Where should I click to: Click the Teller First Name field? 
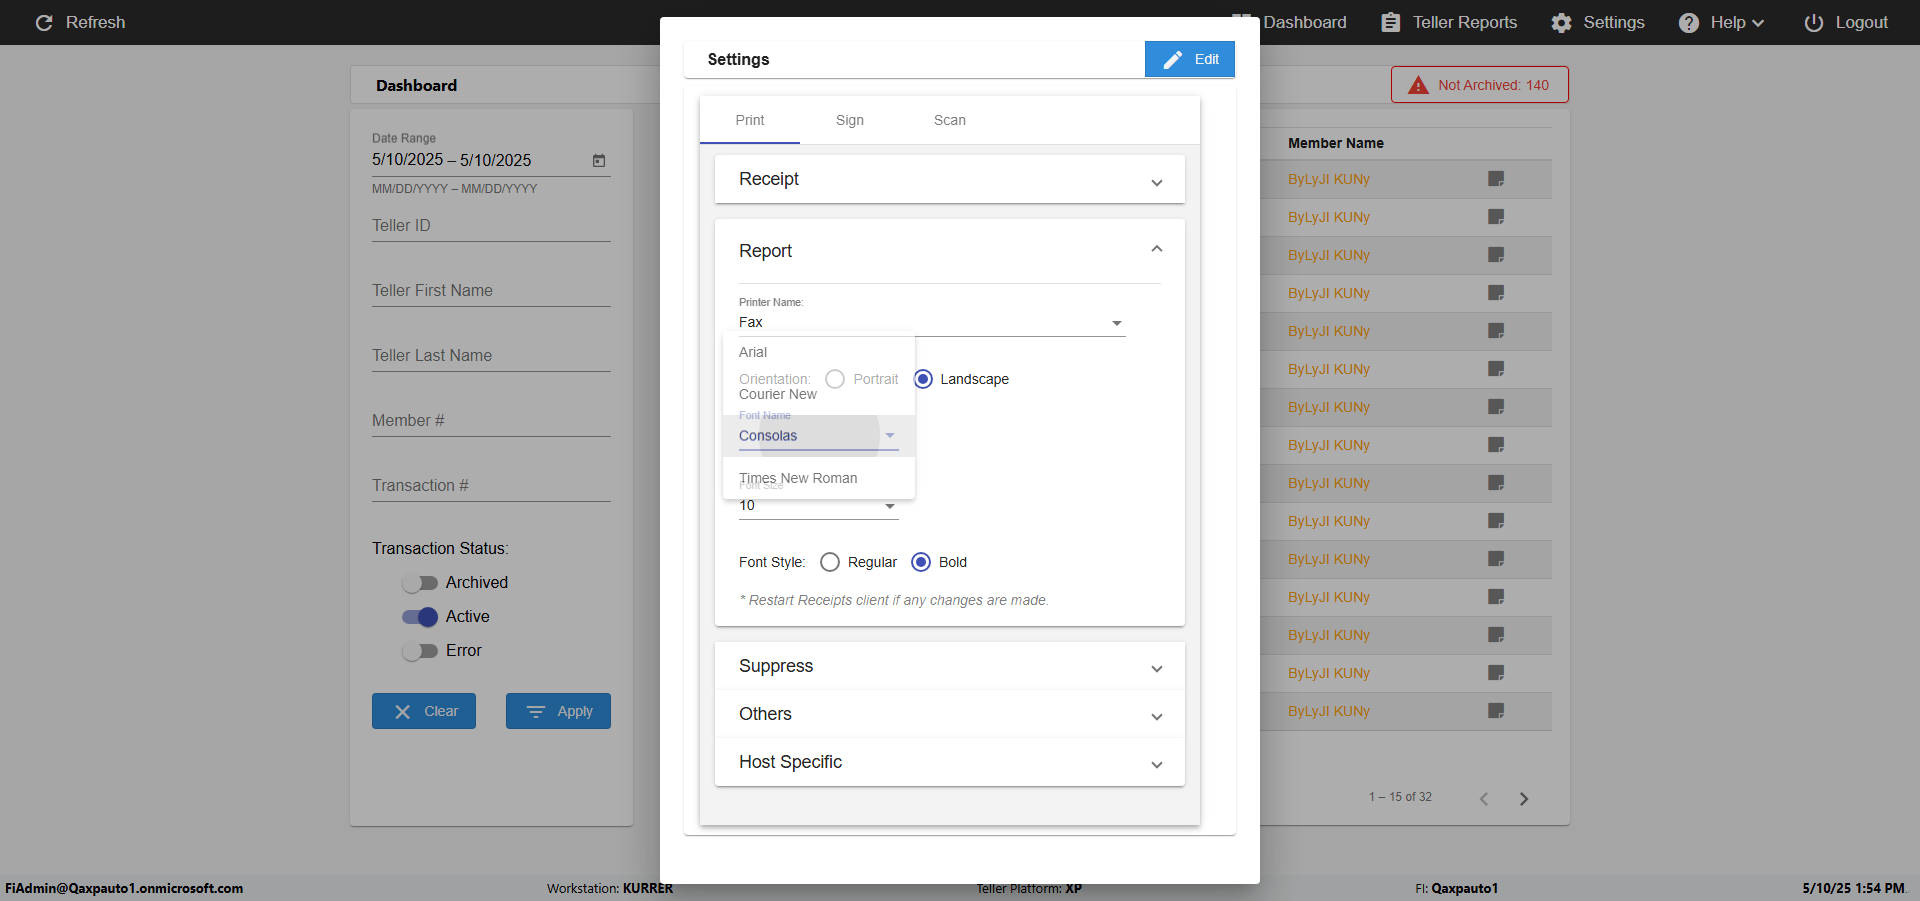point(491,291)
